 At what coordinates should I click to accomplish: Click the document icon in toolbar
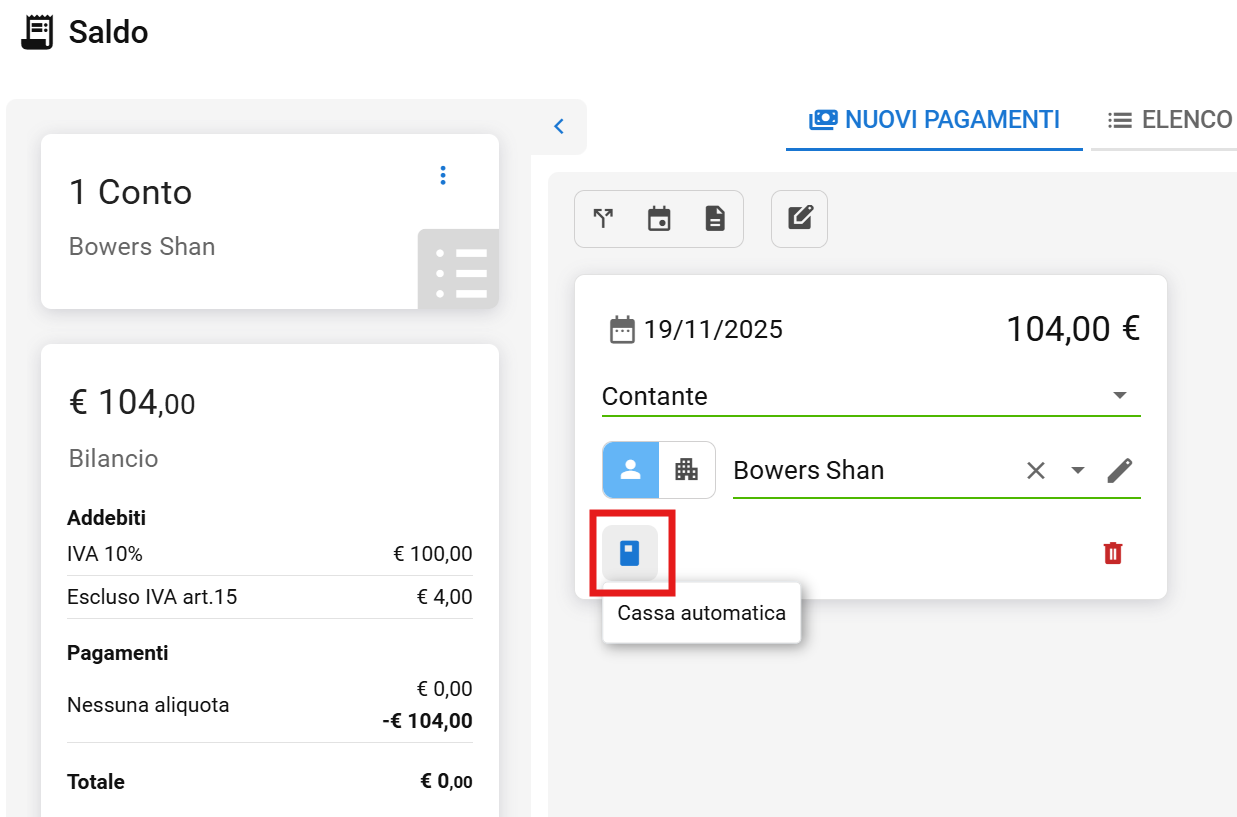point(715,219)
